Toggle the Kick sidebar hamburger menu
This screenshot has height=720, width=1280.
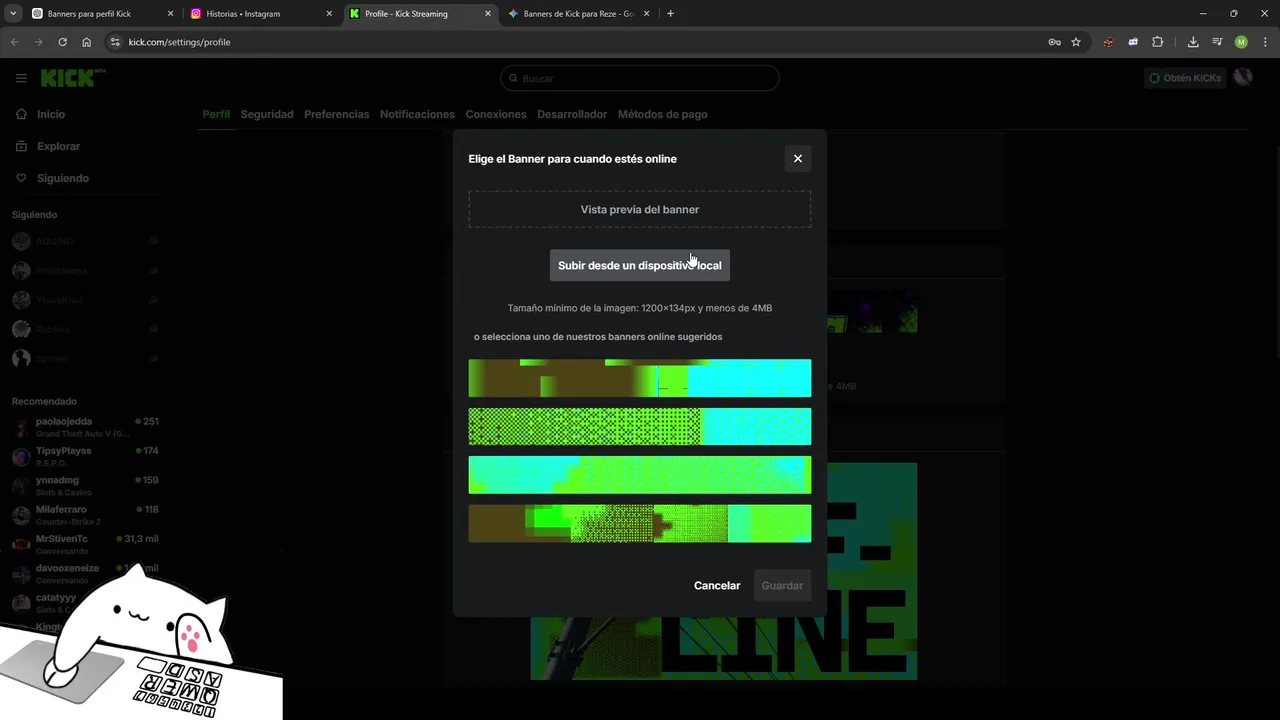tap(21, 78)
